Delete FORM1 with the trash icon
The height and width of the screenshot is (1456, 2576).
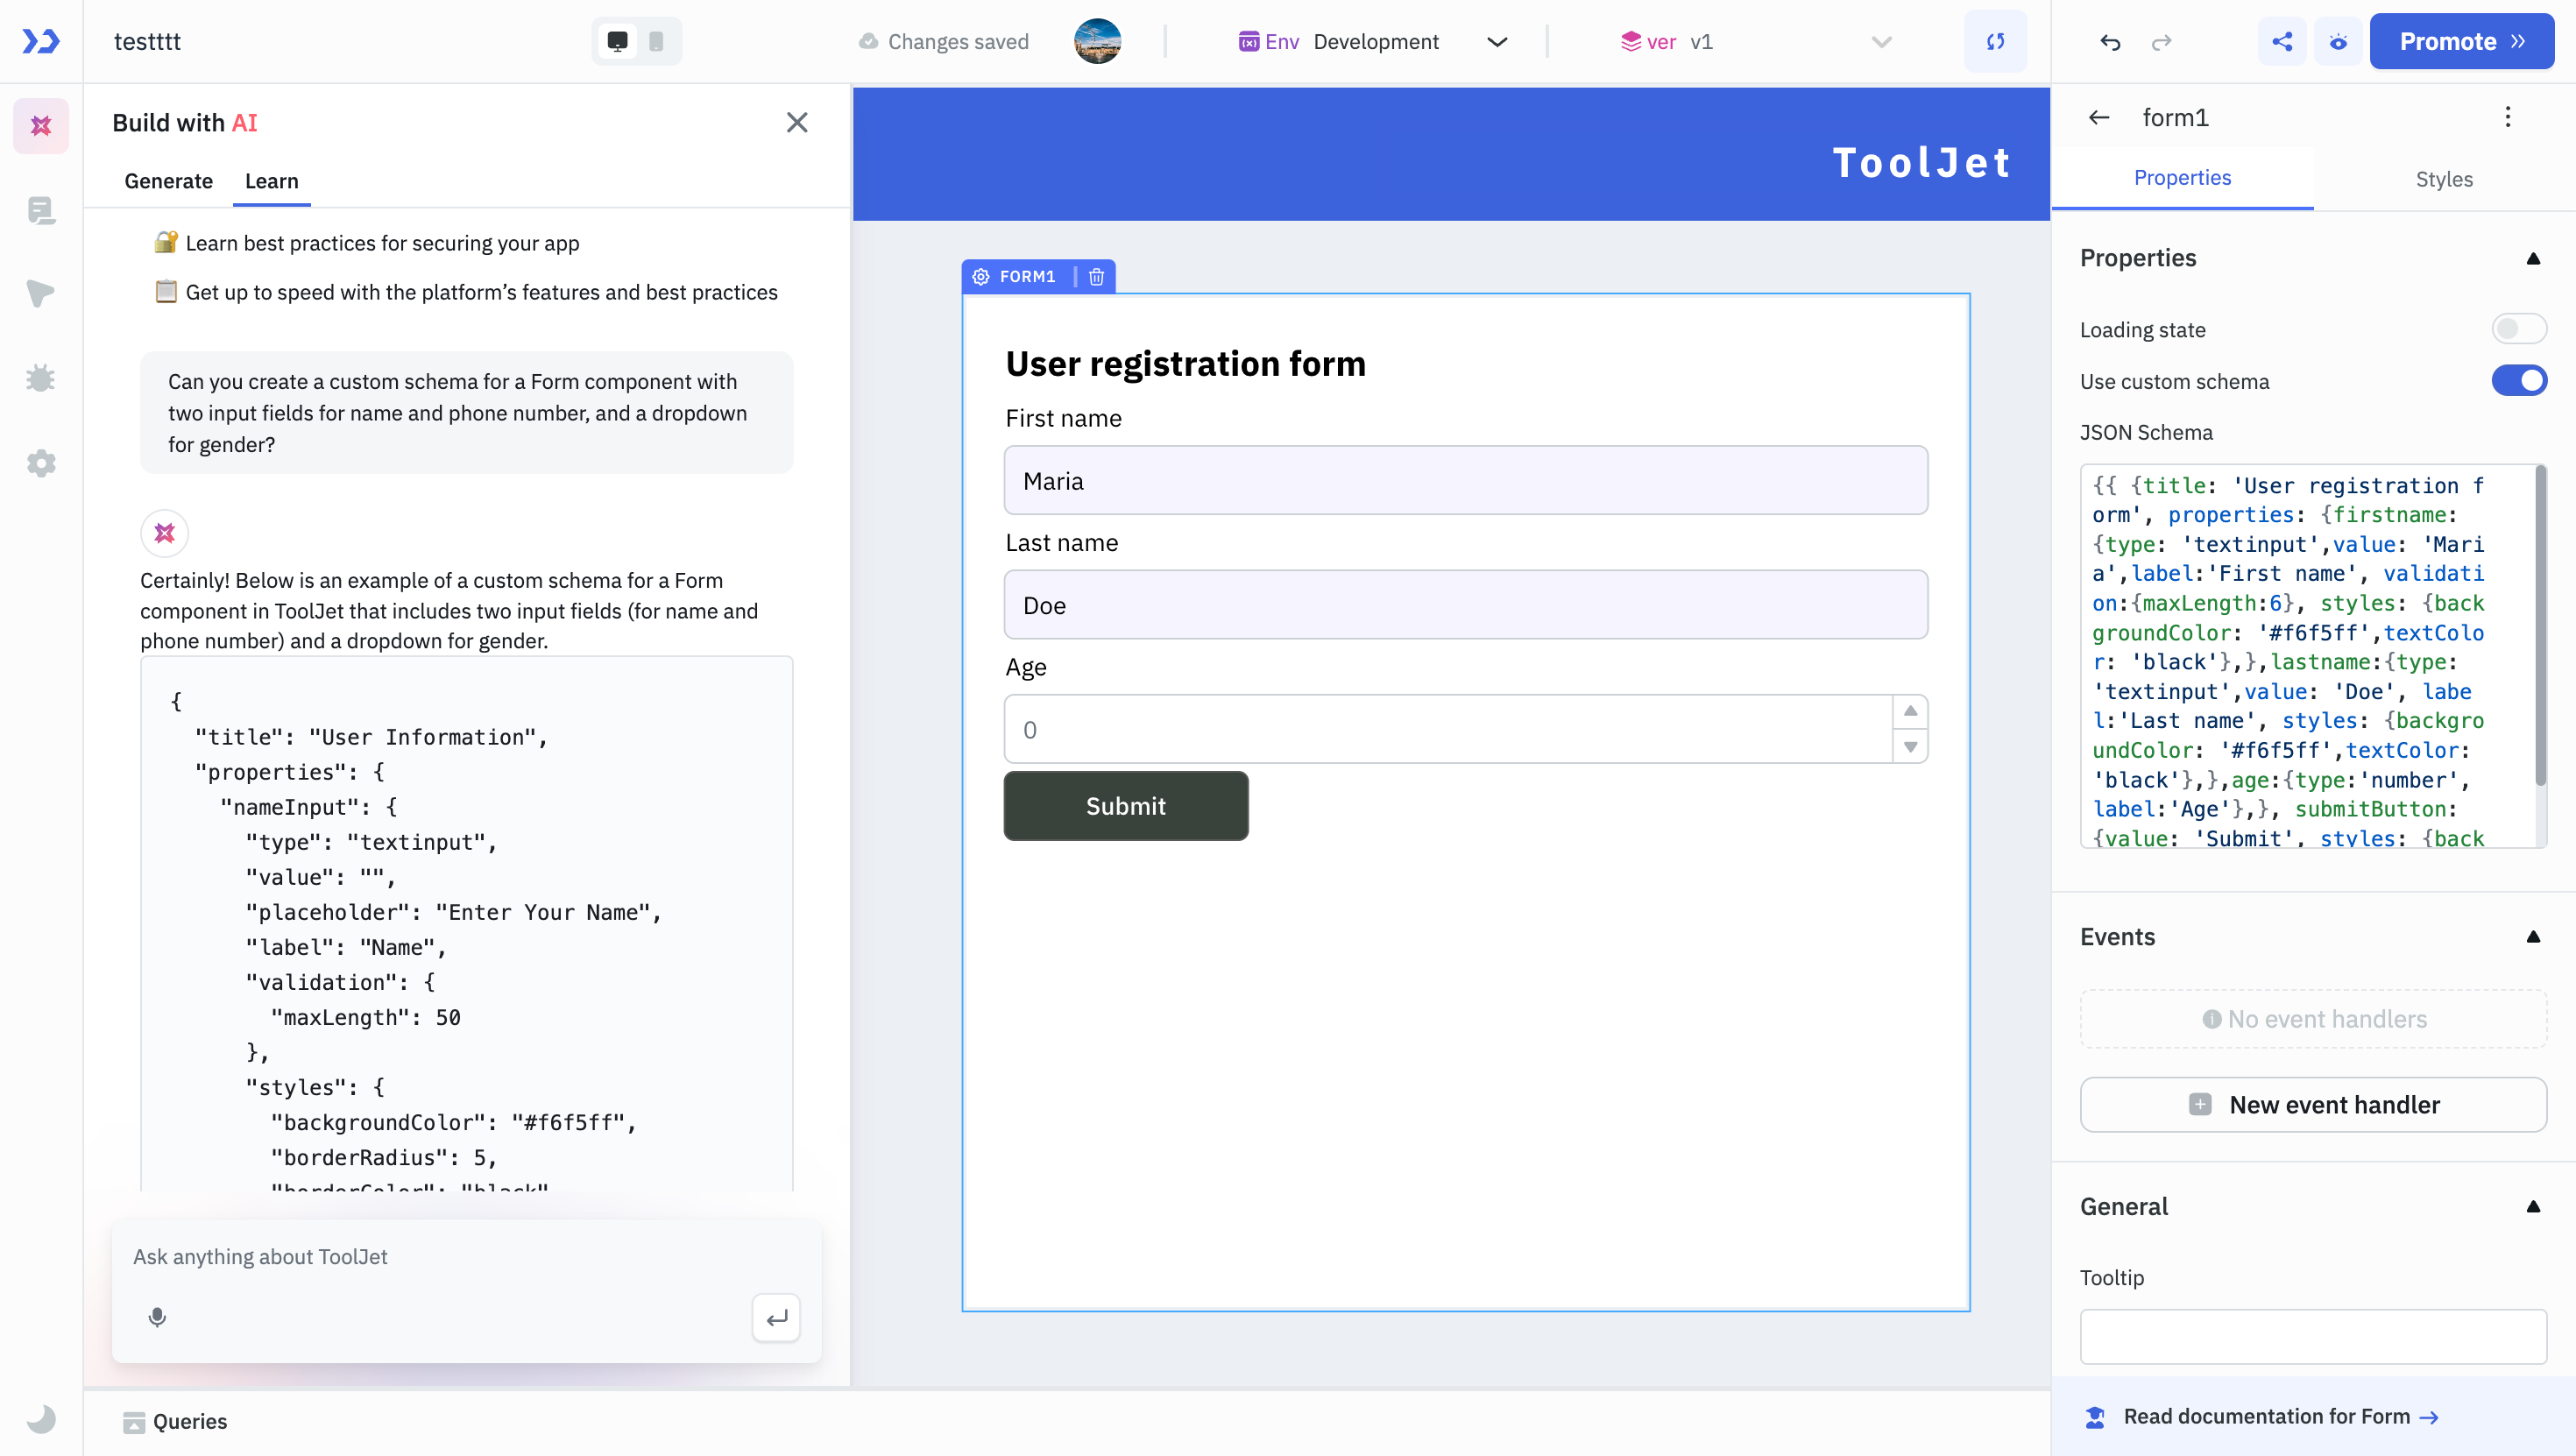click(x=1096, y=277)
